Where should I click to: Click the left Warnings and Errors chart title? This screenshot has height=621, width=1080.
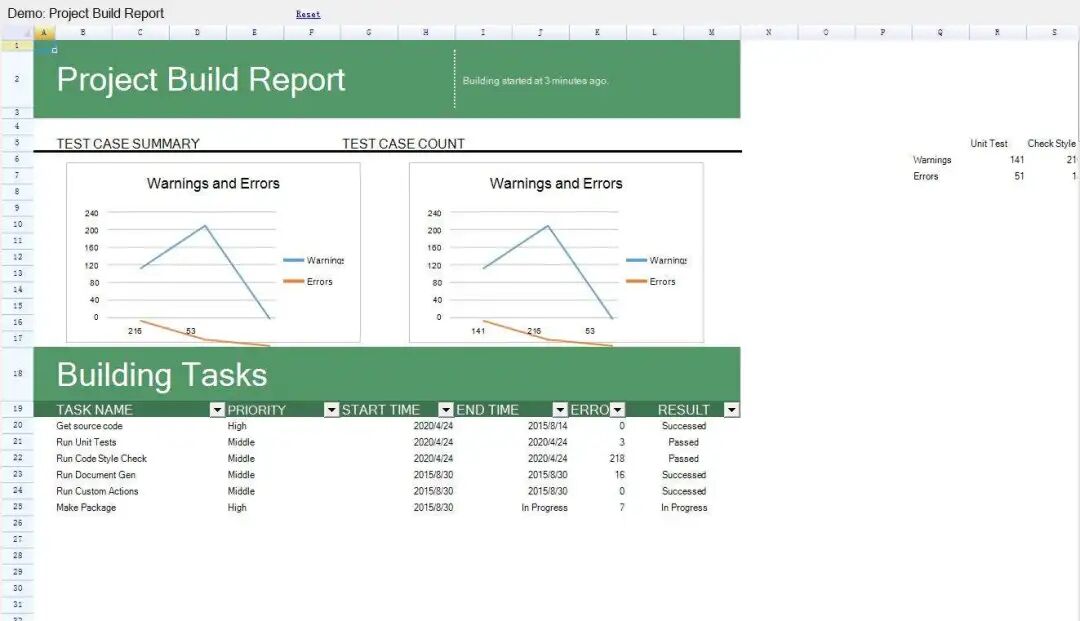click(x=213, y=184)
